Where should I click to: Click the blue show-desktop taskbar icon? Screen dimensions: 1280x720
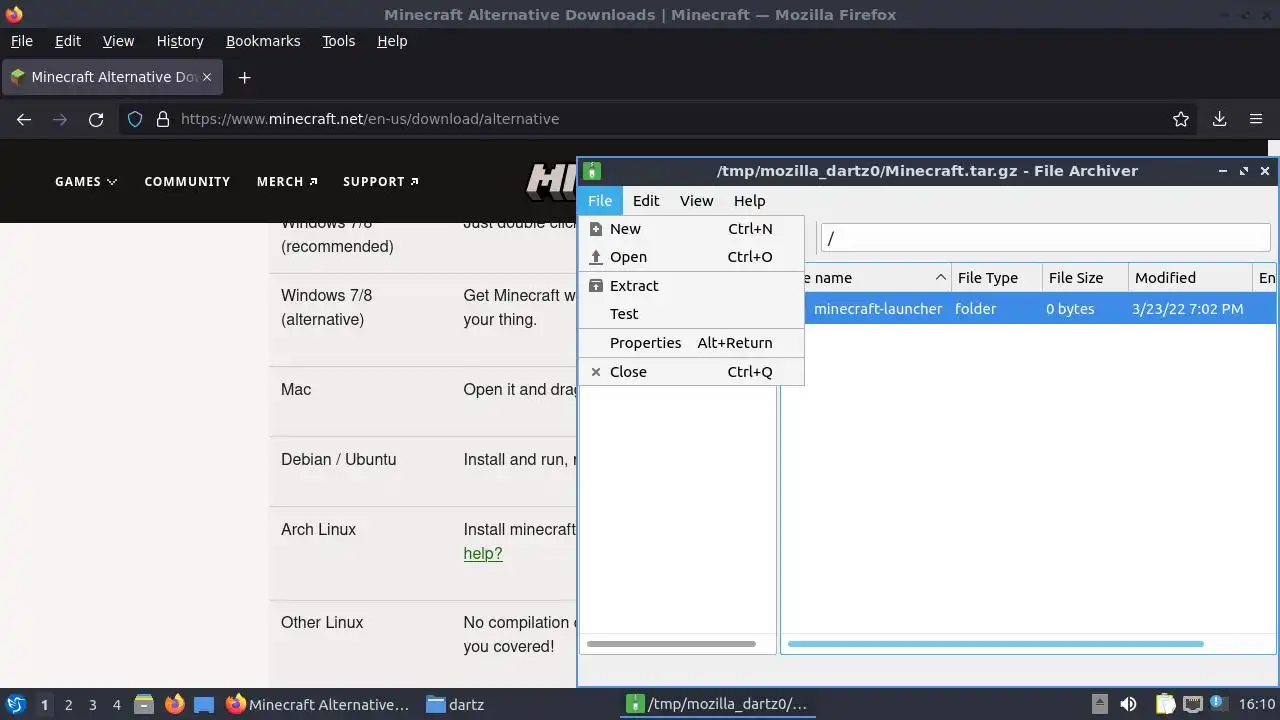(x=204, y=705)
